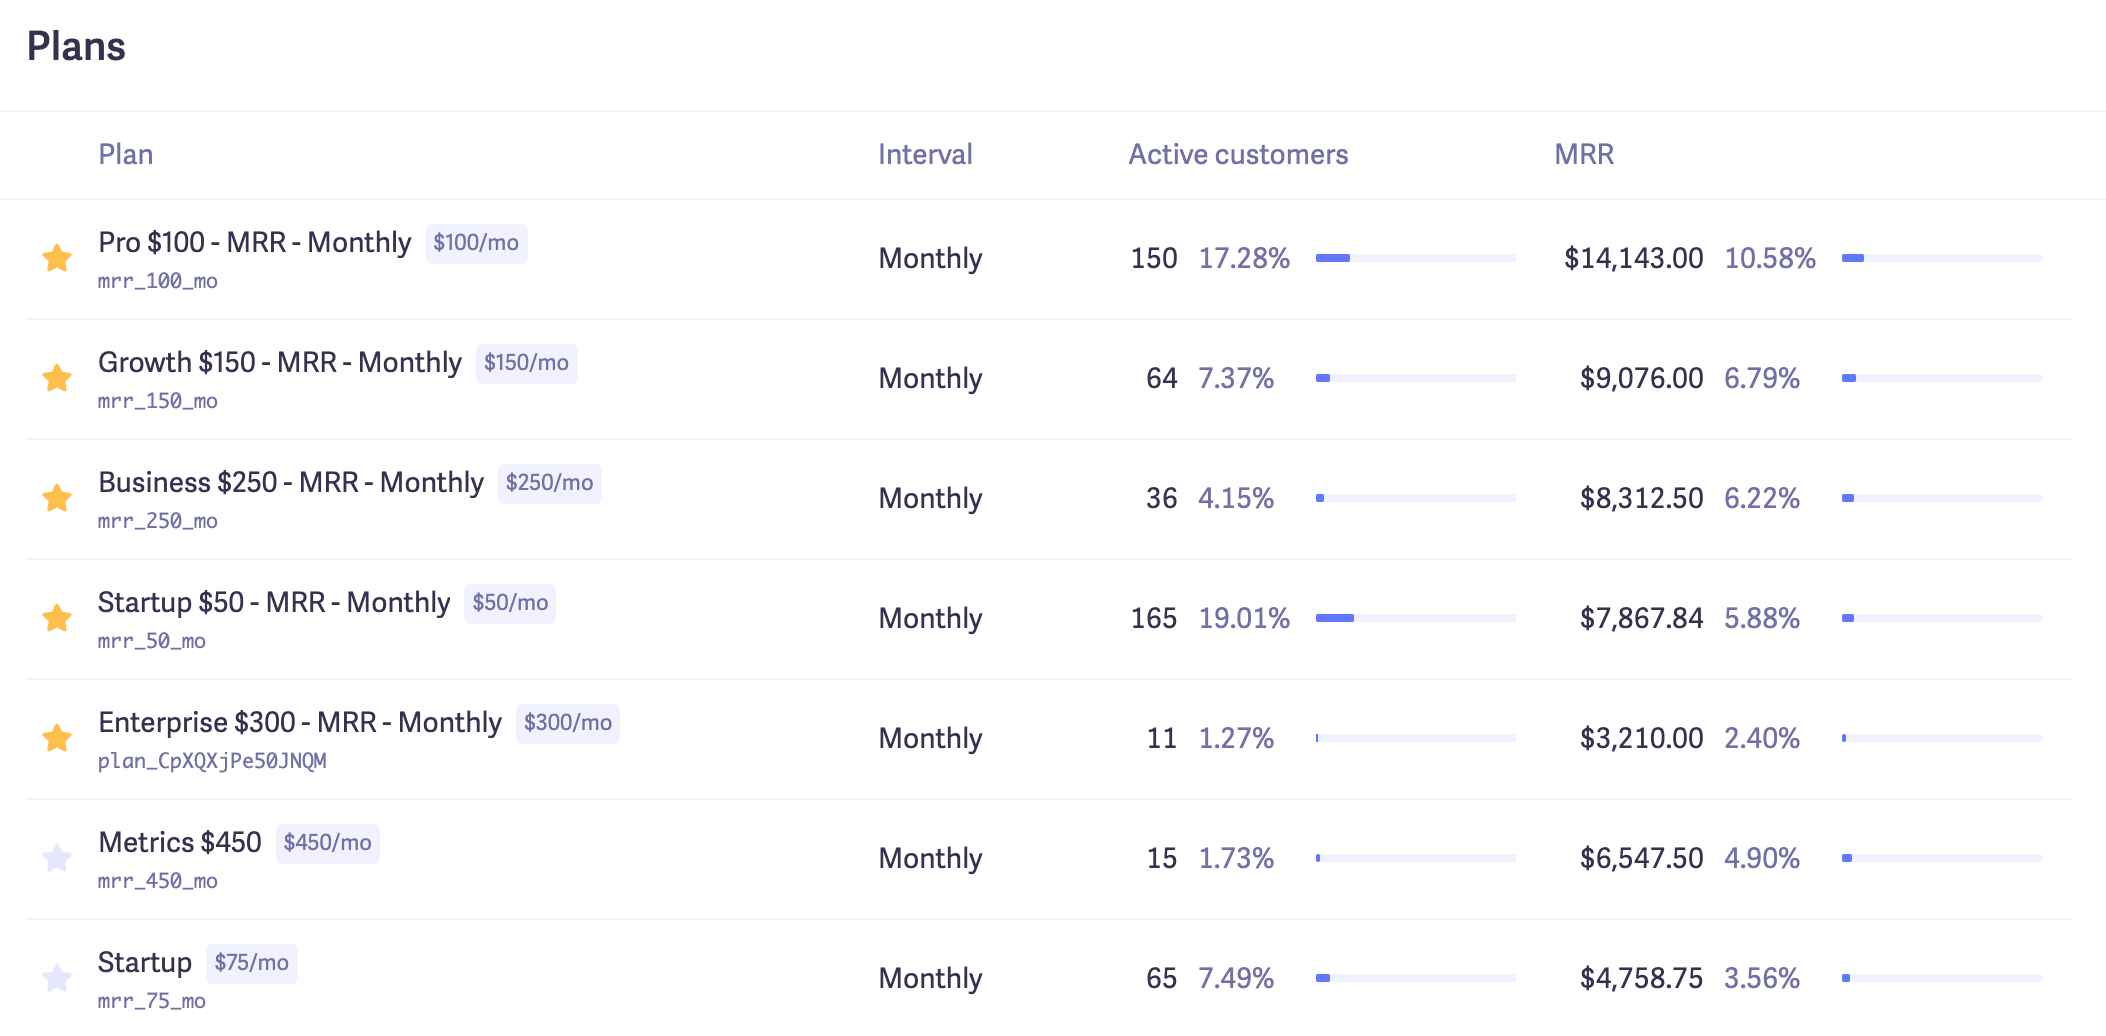2106x1036 pixels.
Task: Select the Growth $150 plan name
Action: [279, 362]
